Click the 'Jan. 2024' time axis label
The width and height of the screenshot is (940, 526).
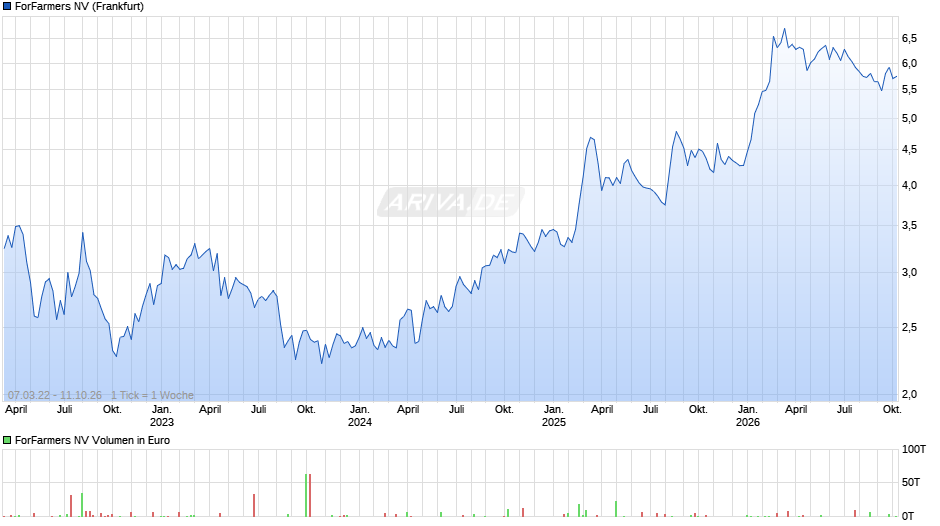360,416
